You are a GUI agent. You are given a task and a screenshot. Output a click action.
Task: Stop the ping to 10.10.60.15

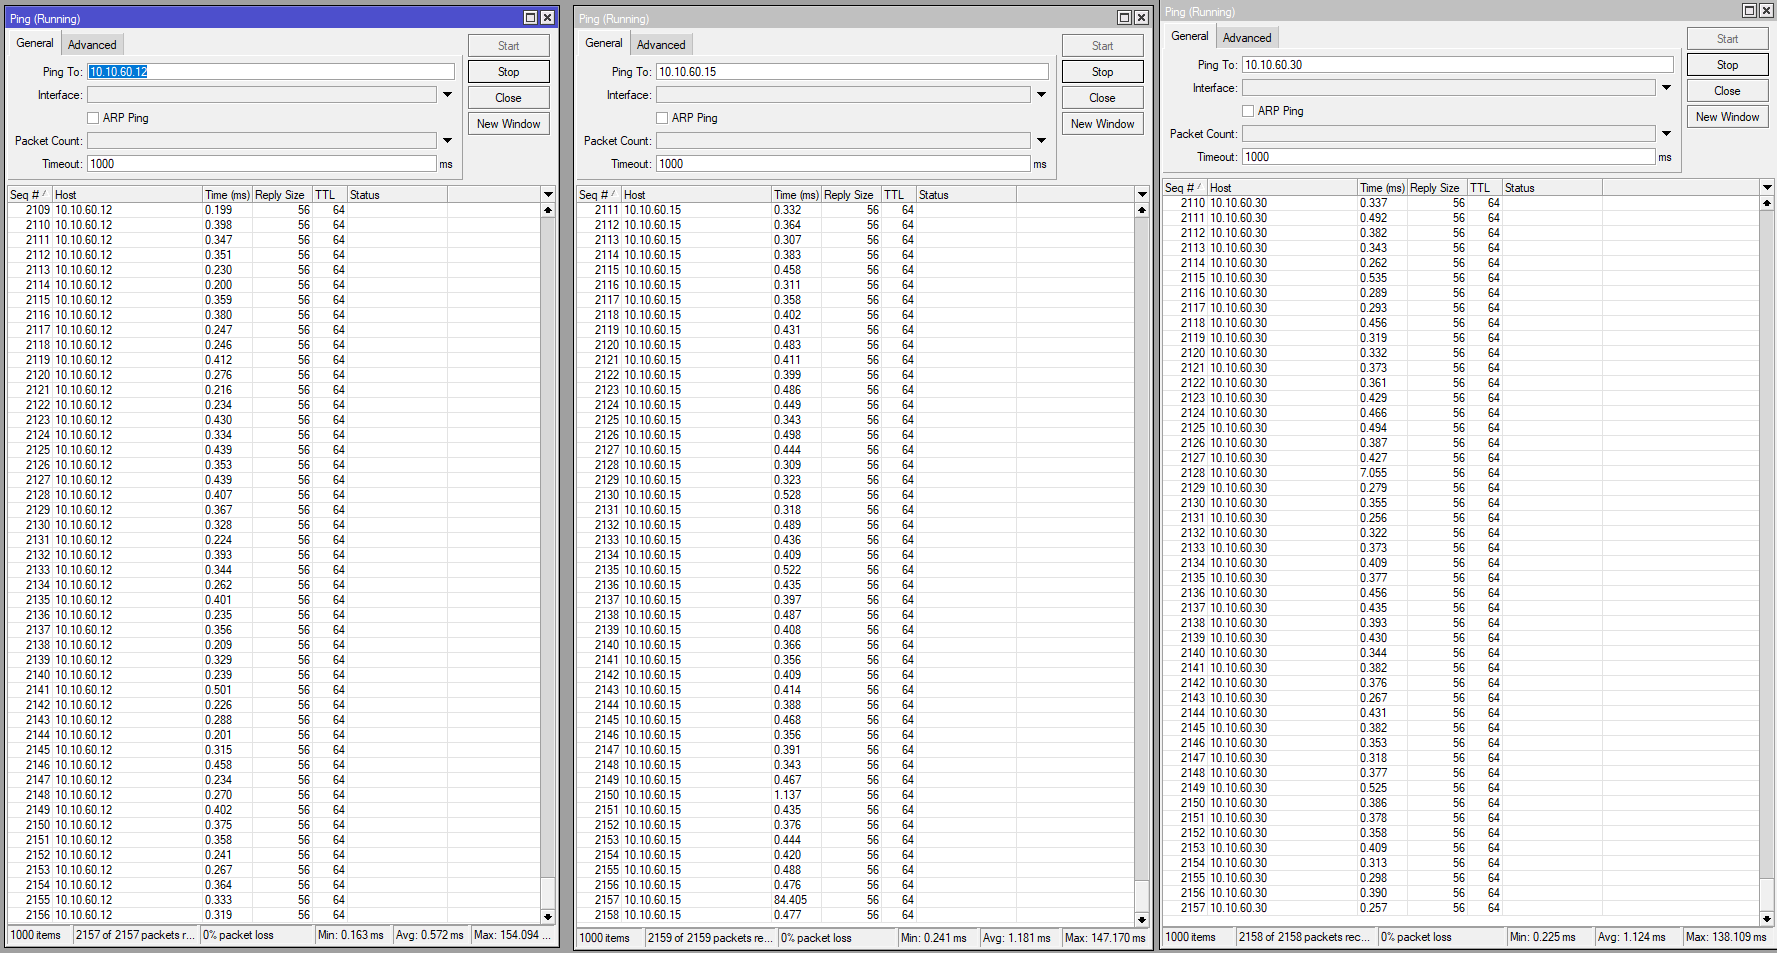[1102, 72]
